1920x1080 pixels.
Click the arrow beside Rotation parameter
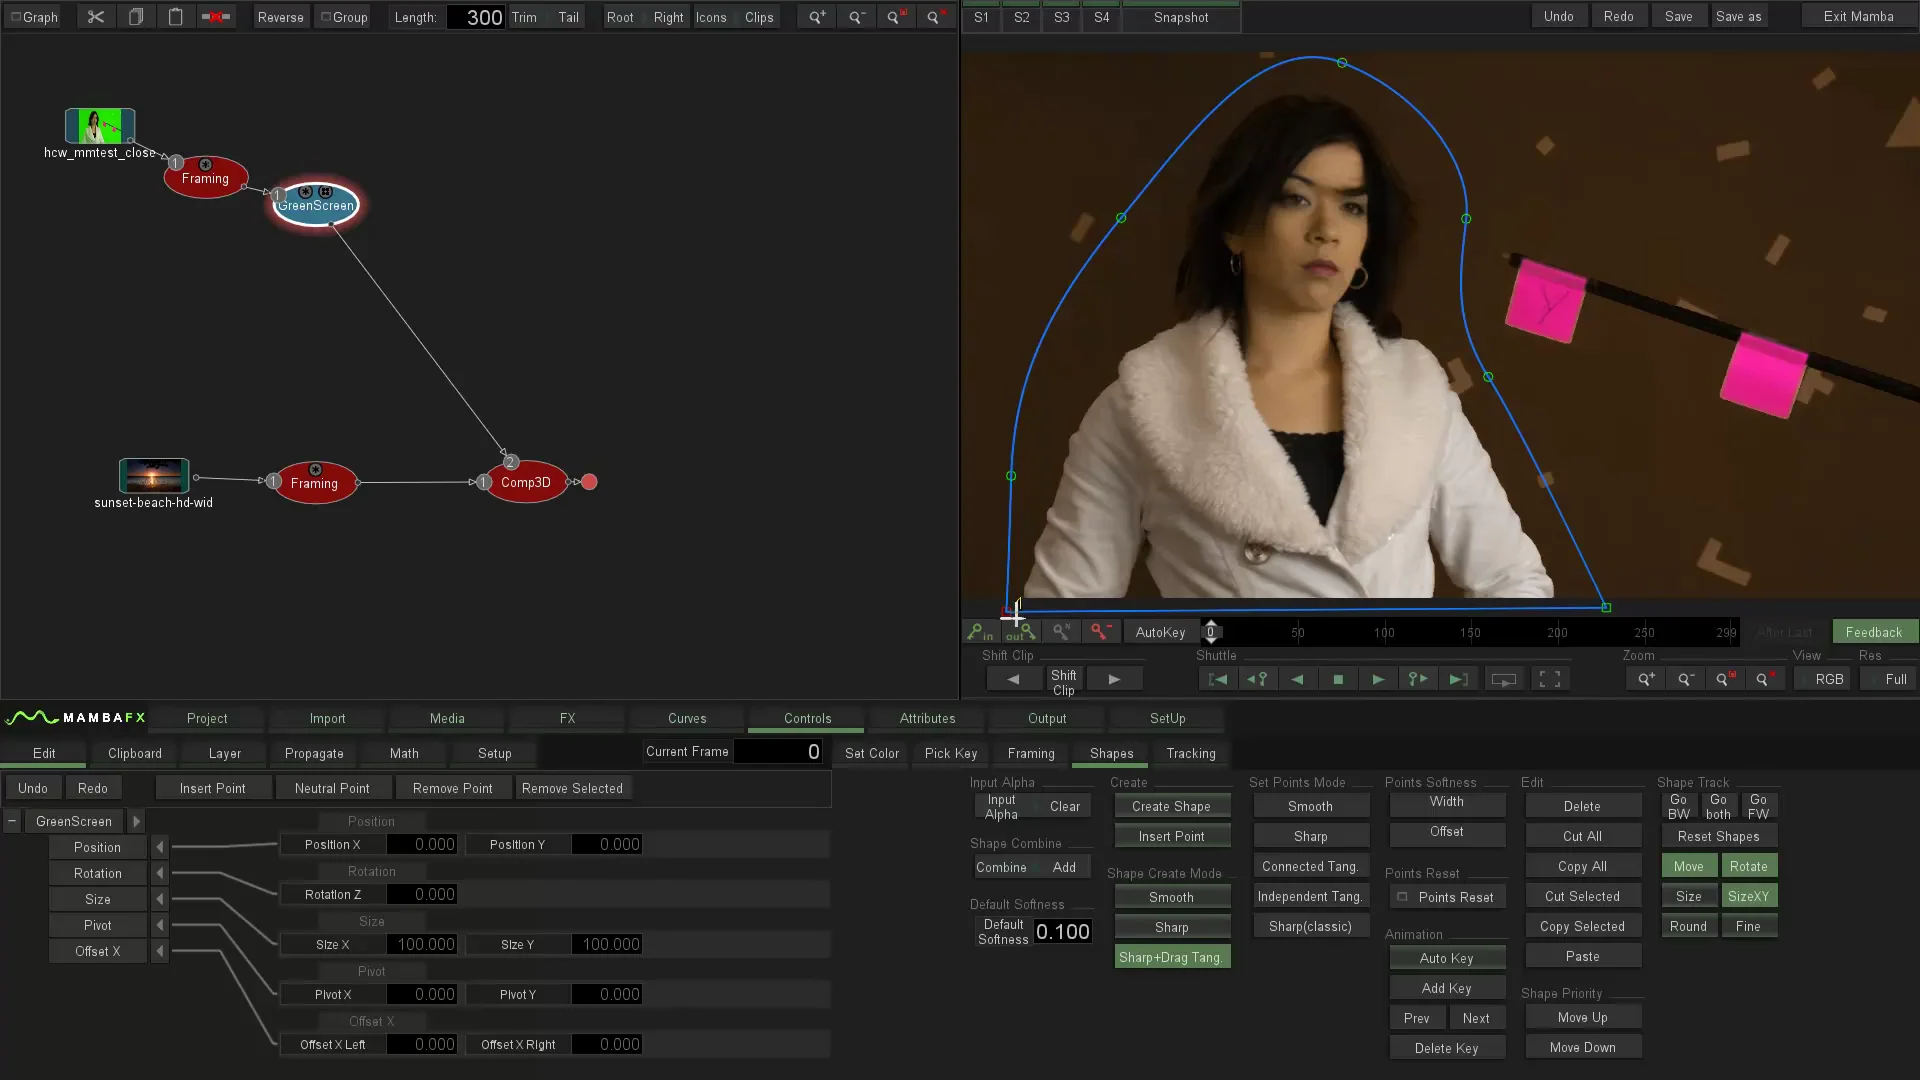point(159,873)
